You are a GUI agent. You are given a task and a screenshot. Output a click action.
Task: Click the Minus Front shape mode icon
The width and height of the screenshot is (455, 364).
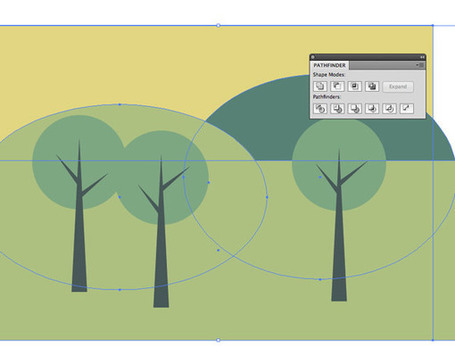click(x=337, y=86)
